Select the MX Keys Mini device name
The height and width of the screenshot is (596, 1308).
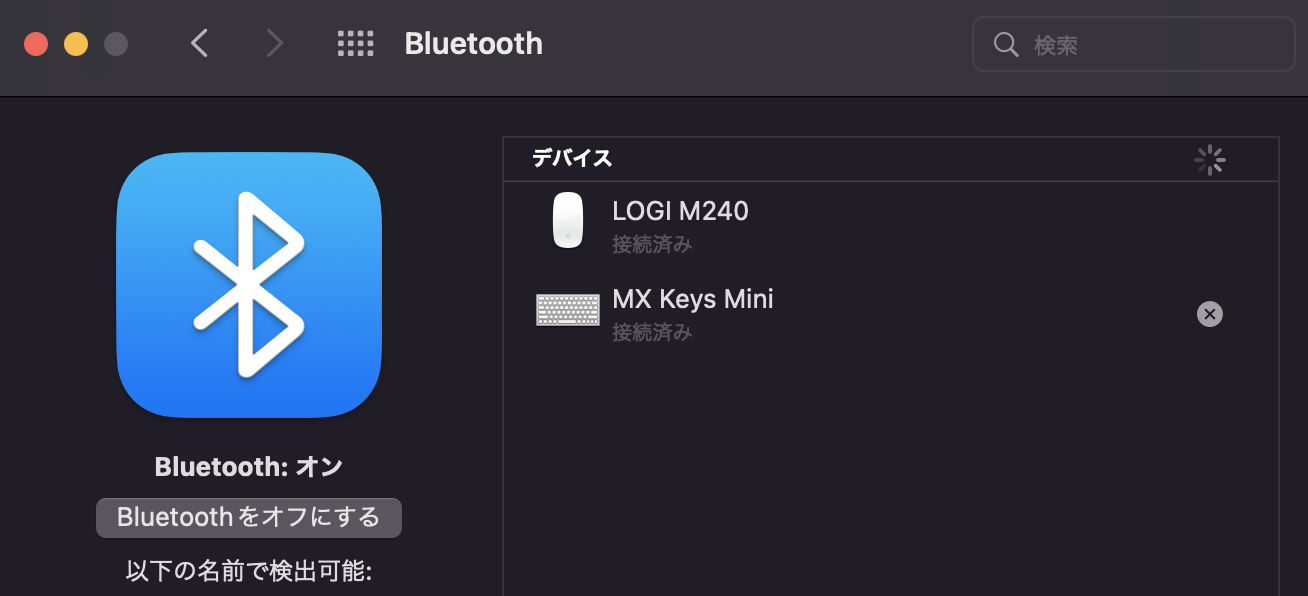692,299
